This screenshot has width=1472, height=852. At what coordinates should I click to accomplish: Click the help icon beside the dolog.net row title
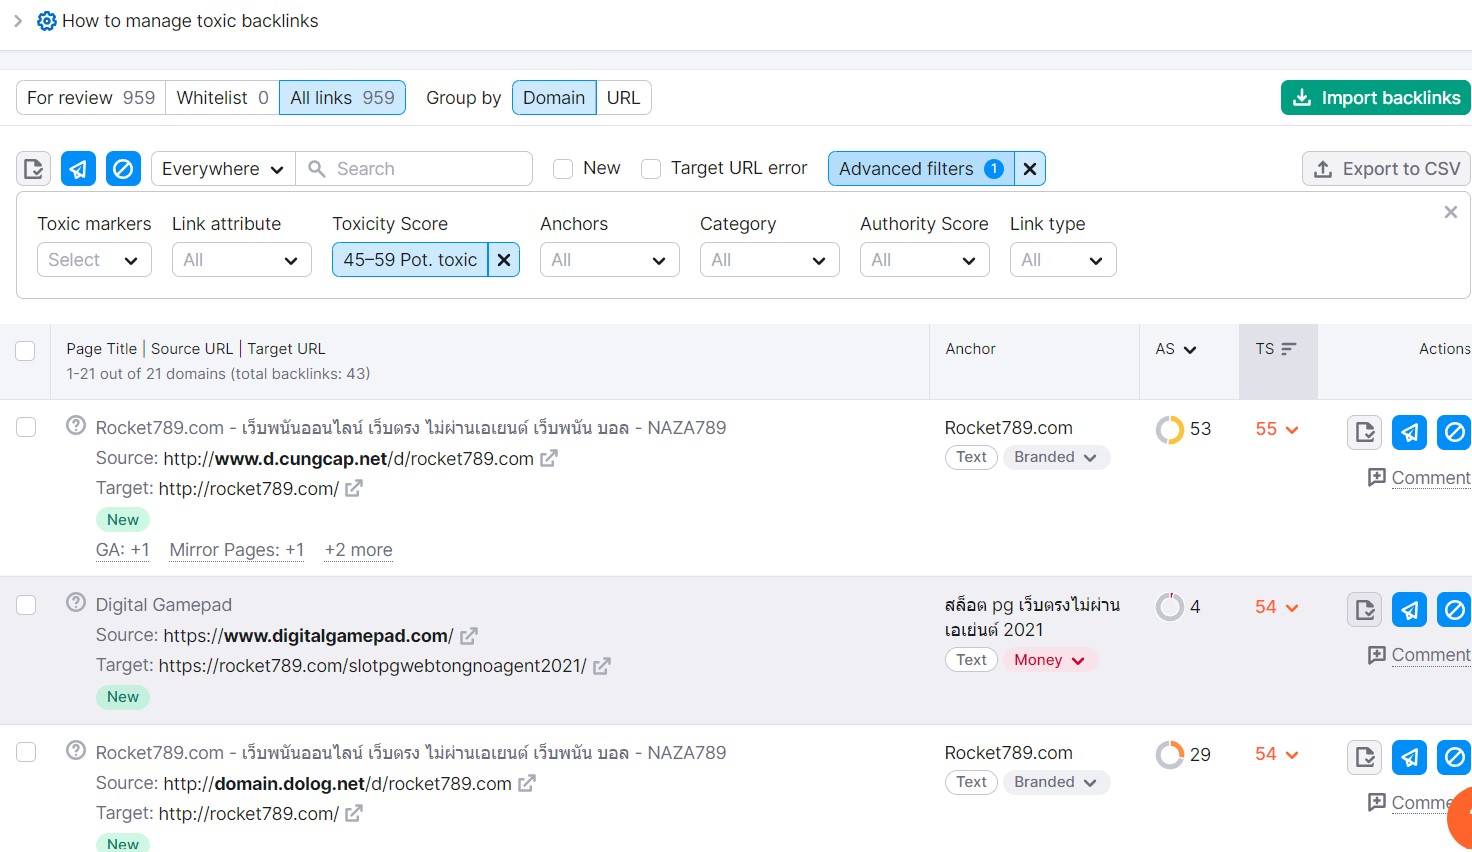pos(76,750)
